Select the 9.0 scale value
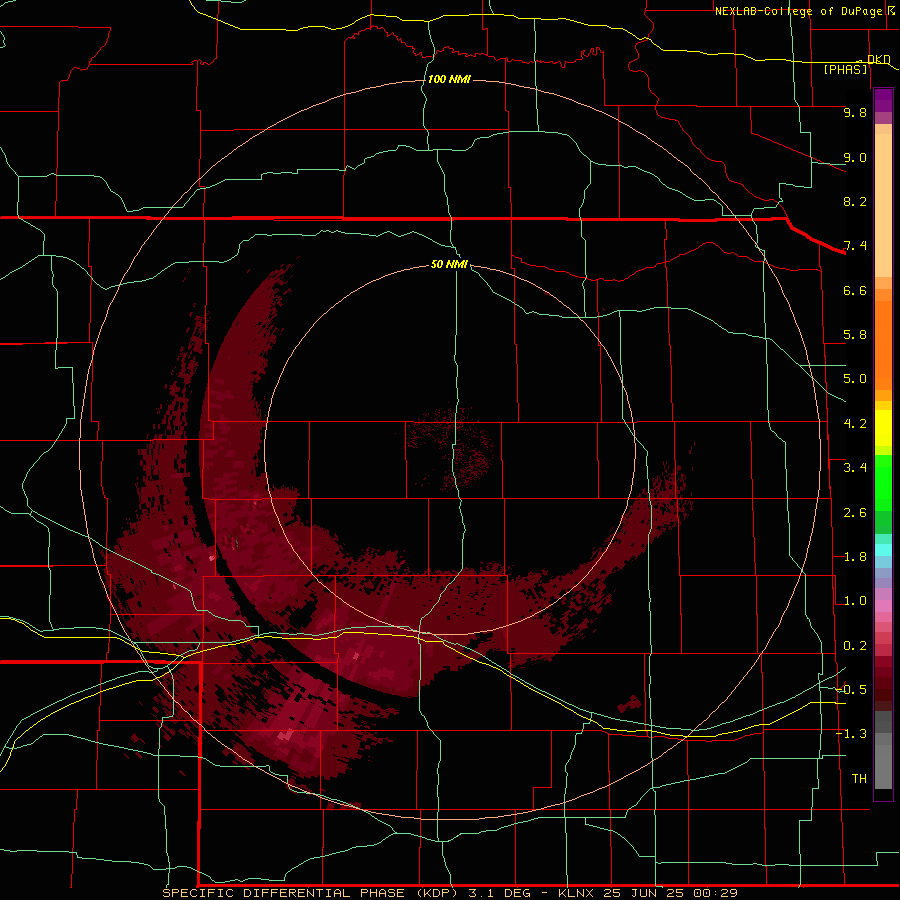The height and width of the screenshot is (900, 900). coord(855,157)
